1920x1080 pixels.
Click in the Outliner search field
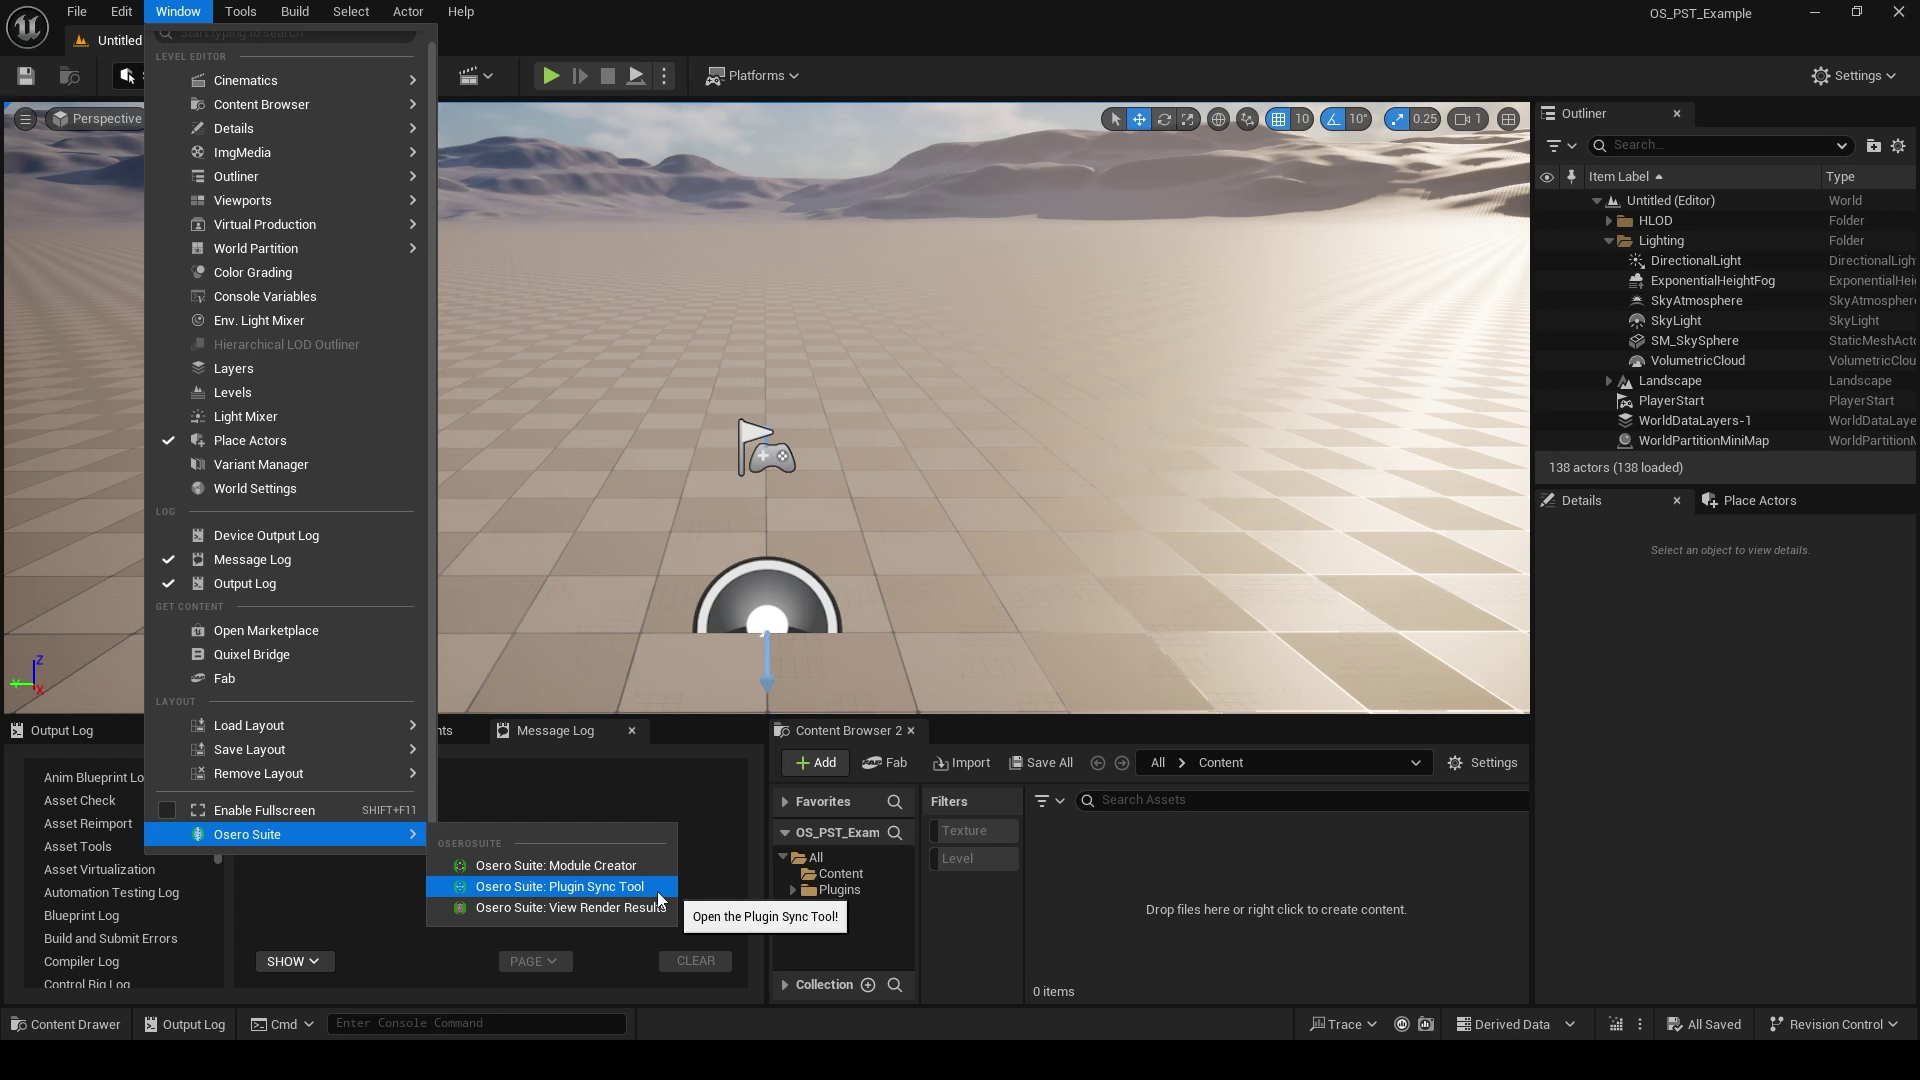click(1720, 146)
